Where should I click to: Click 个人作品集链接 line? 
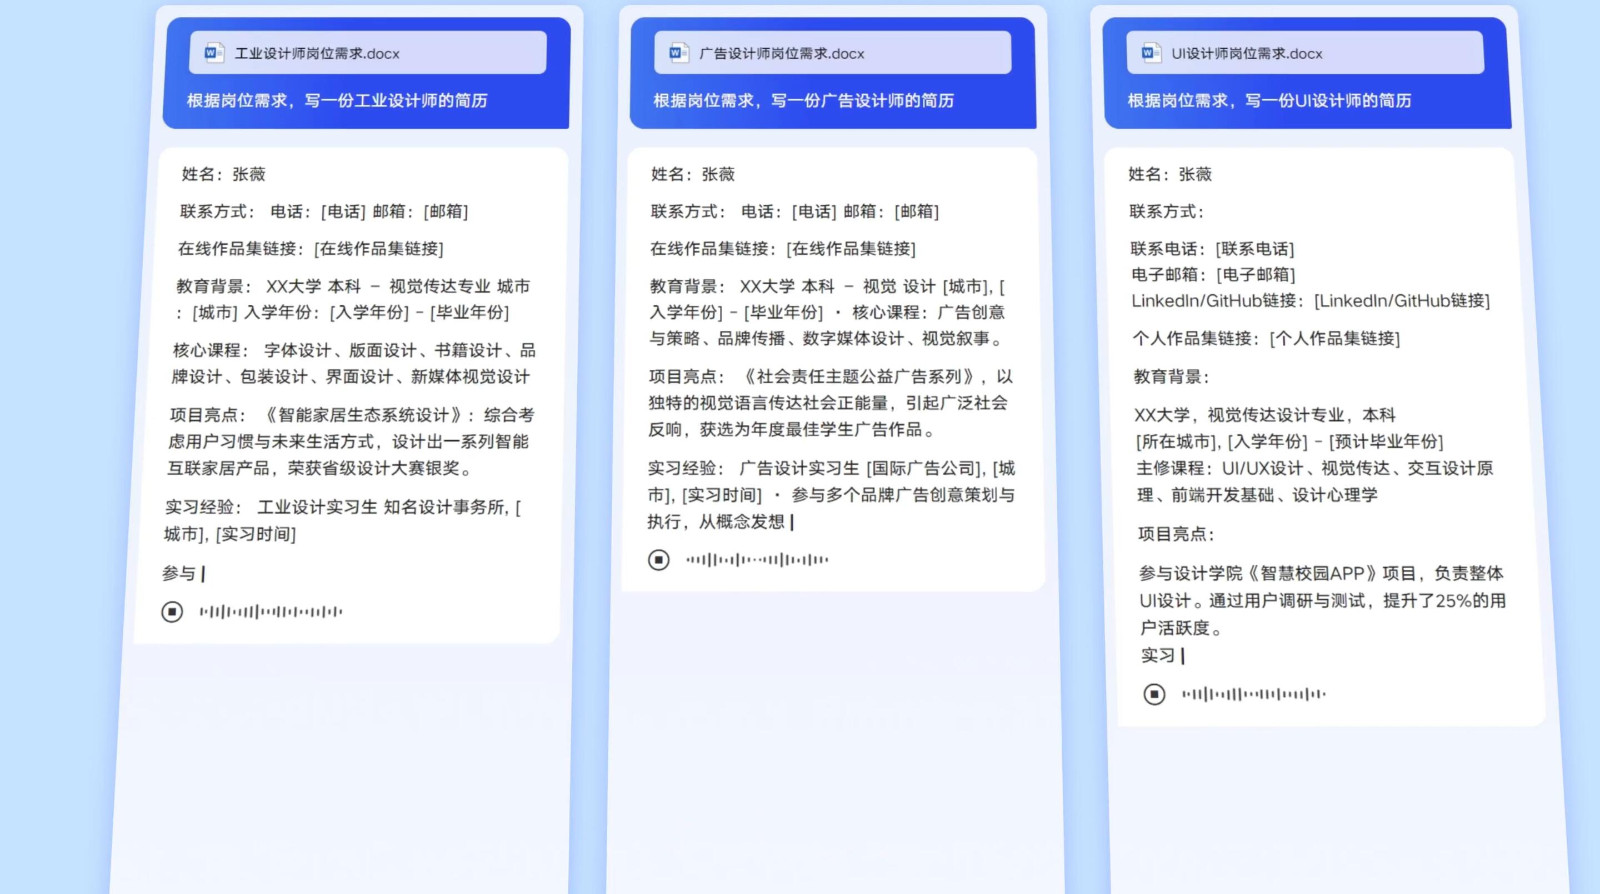click(1266, 338)
